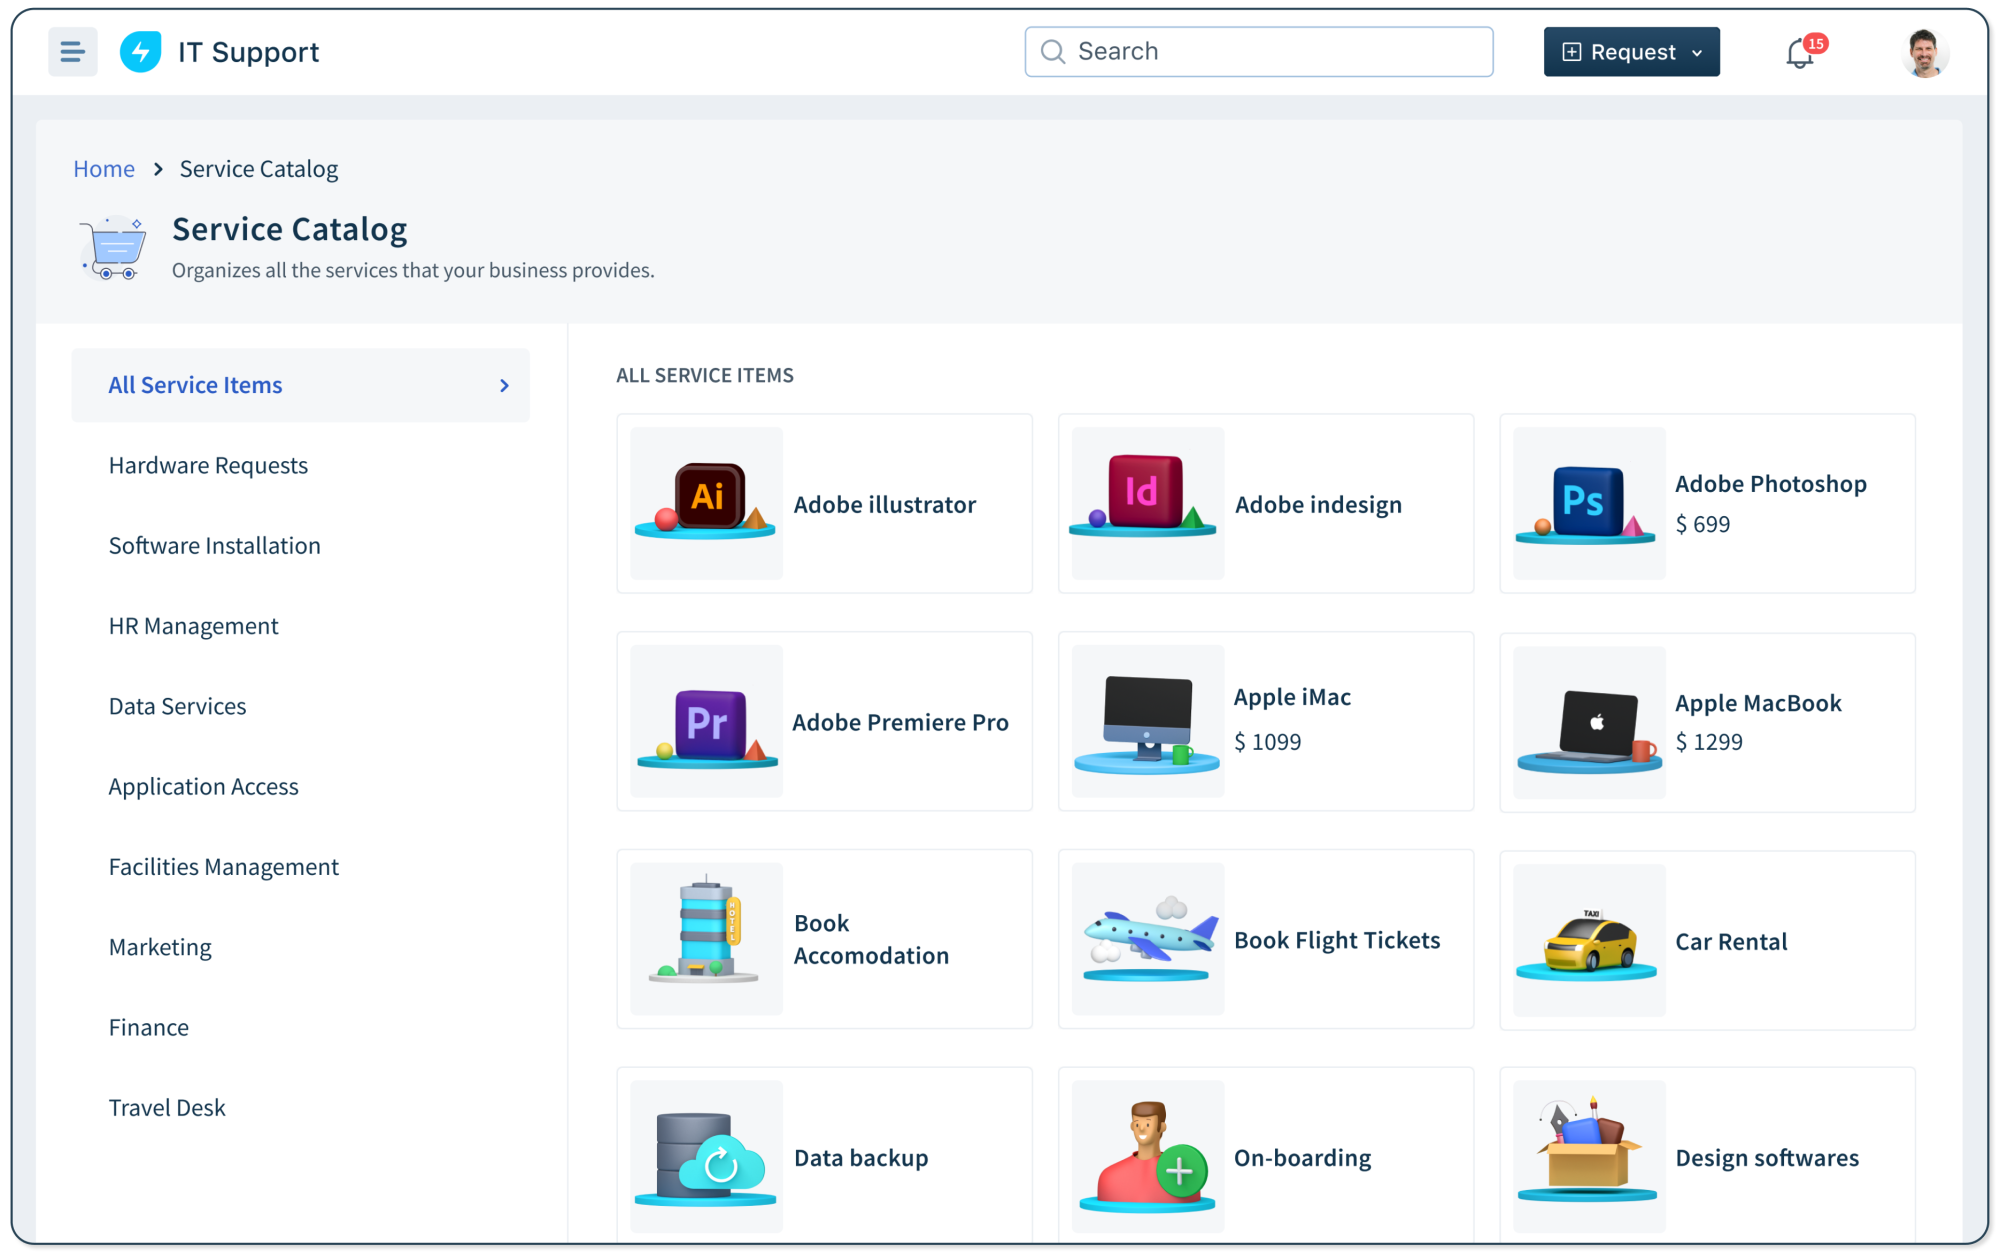
Task: Open the Hardware Requests category
Action: point(208,465)
